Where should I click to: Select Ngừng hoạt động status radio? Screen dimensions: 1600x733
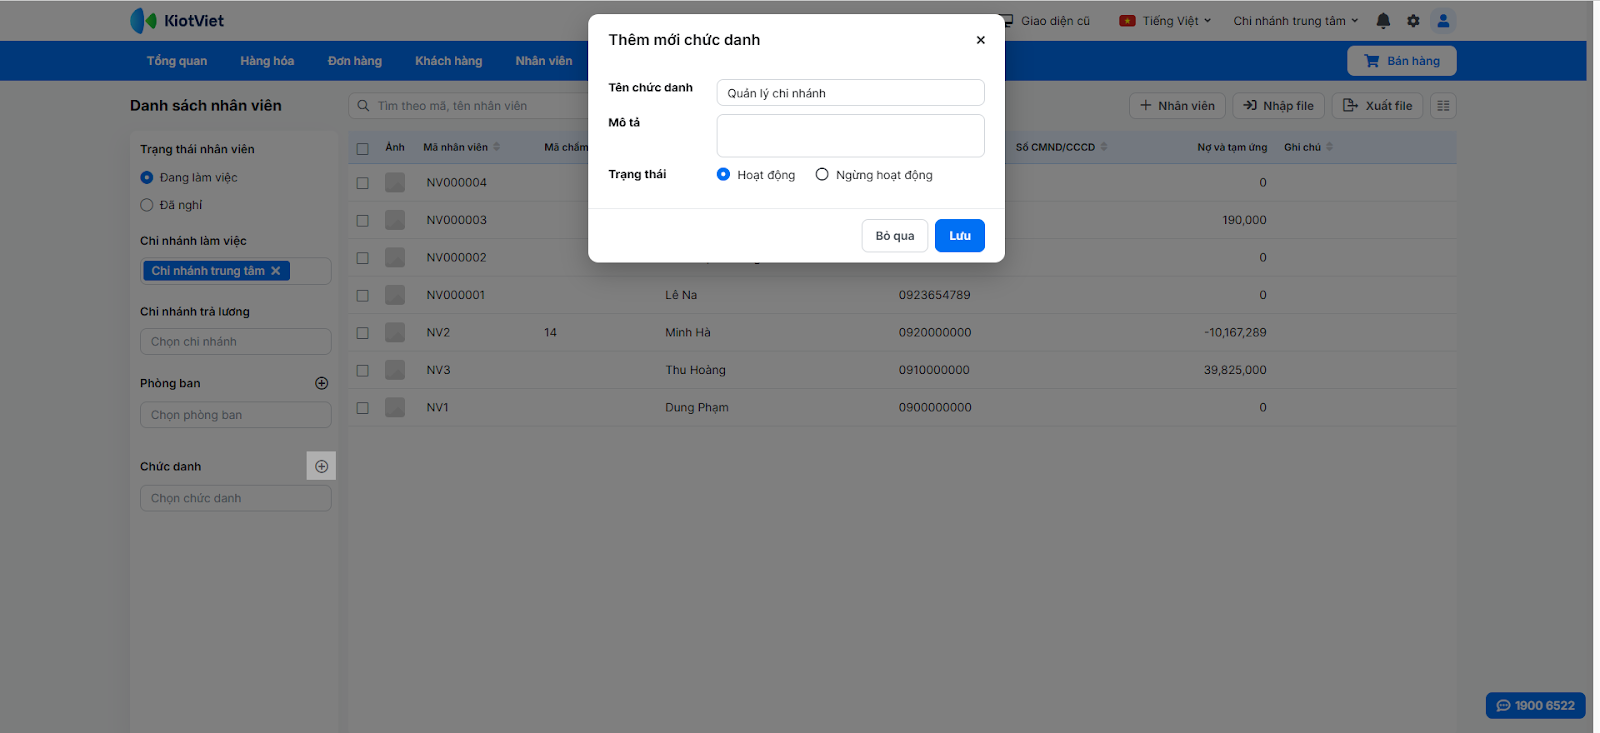[x=822, y=175]
